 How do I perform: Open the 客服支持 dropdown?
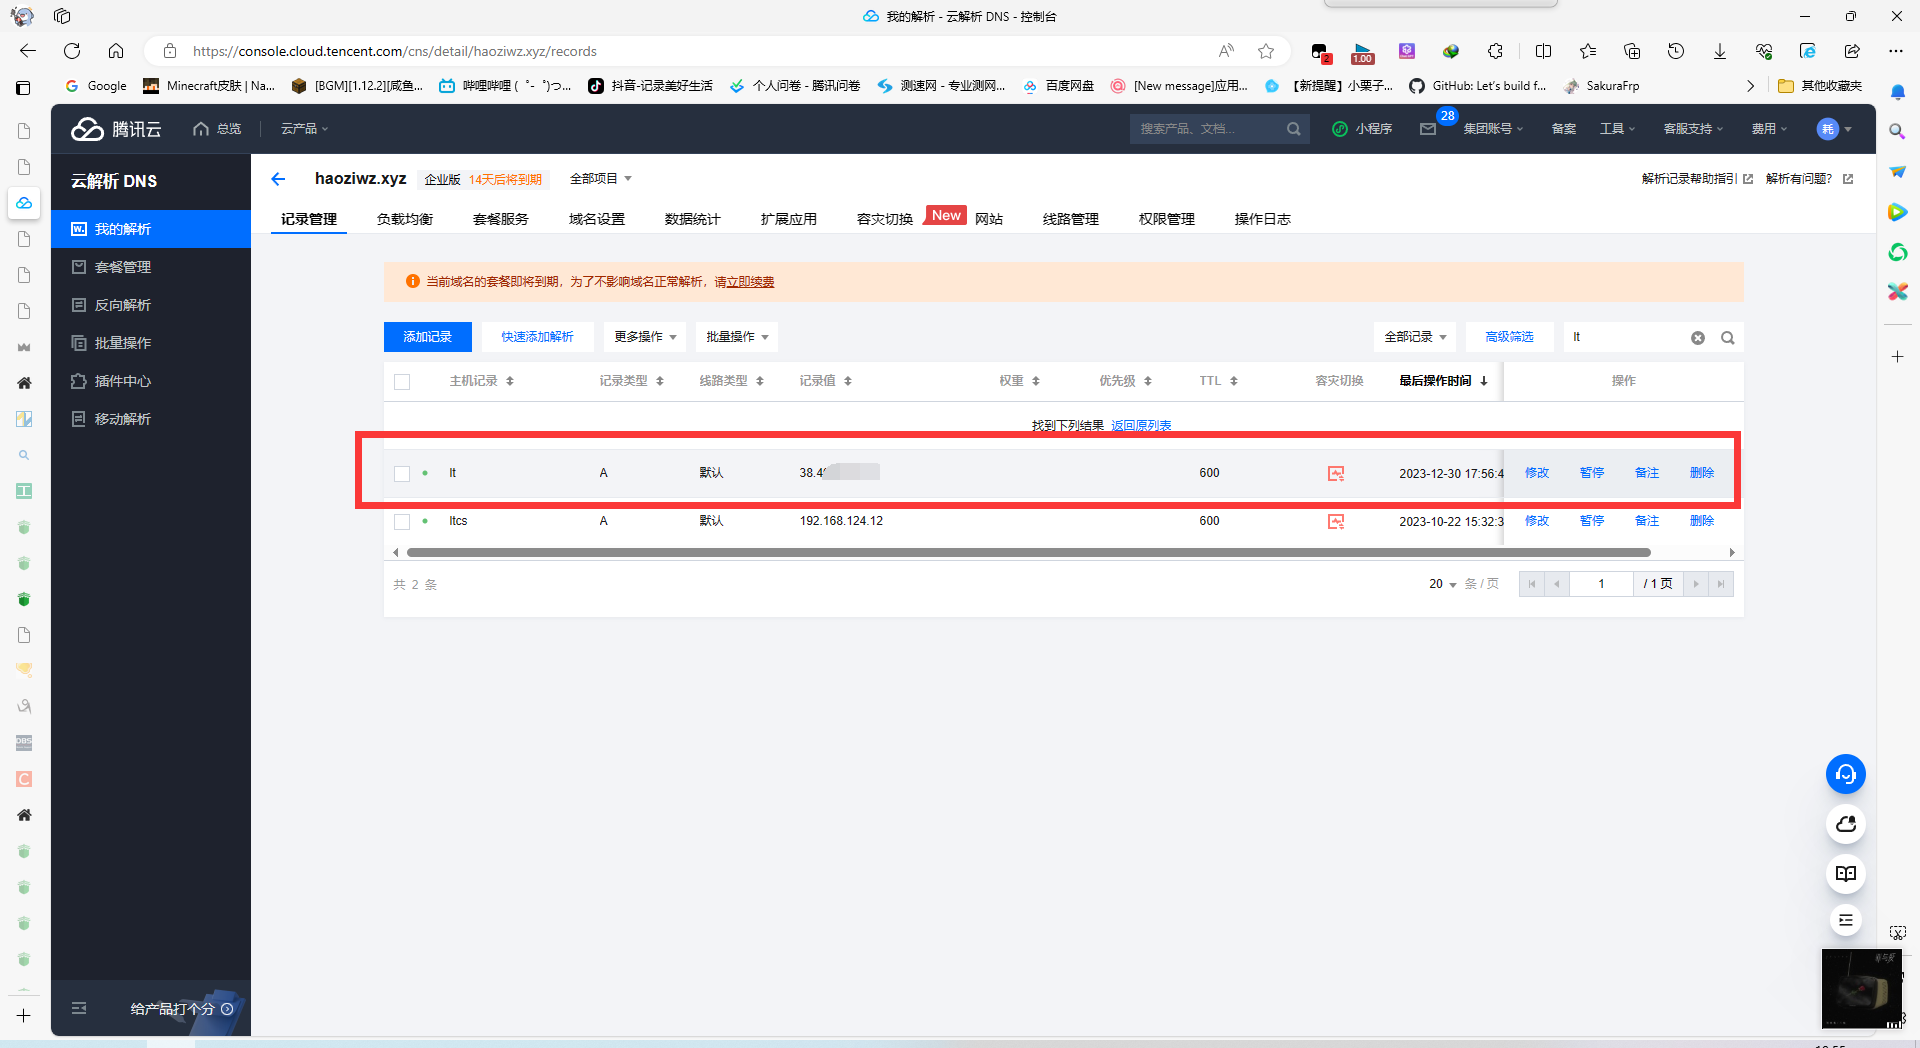click(1693, 129)
